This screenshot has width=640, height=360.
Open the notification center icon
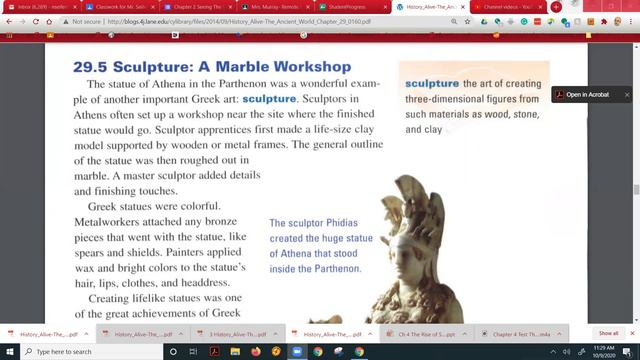point(627,351)
